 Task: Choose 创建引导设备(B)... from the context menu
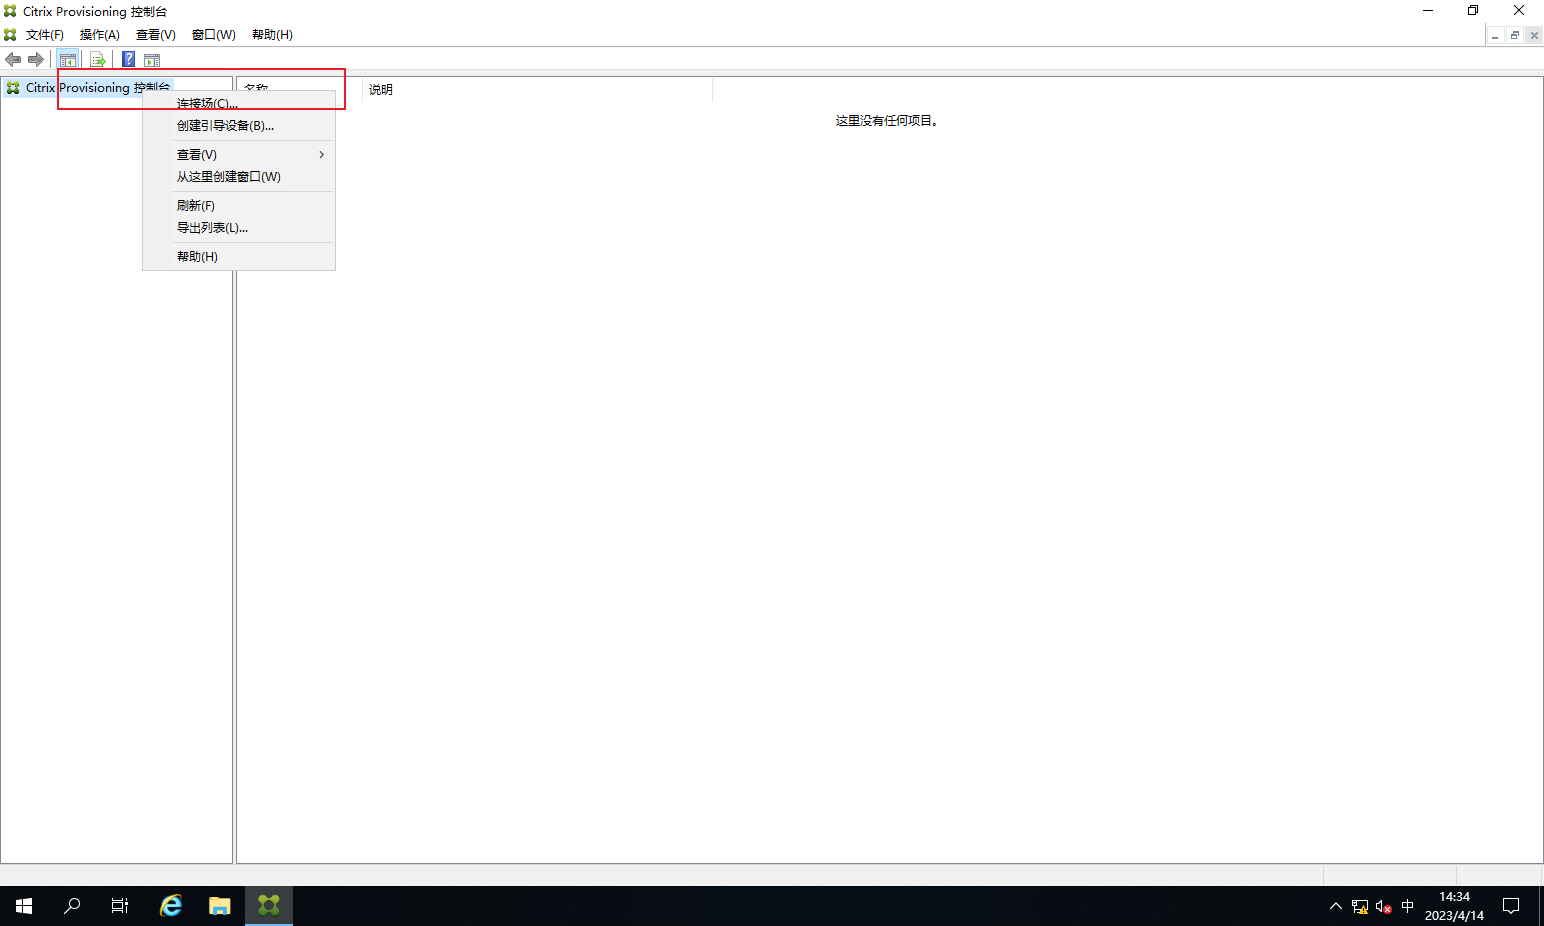click(225, 126)
